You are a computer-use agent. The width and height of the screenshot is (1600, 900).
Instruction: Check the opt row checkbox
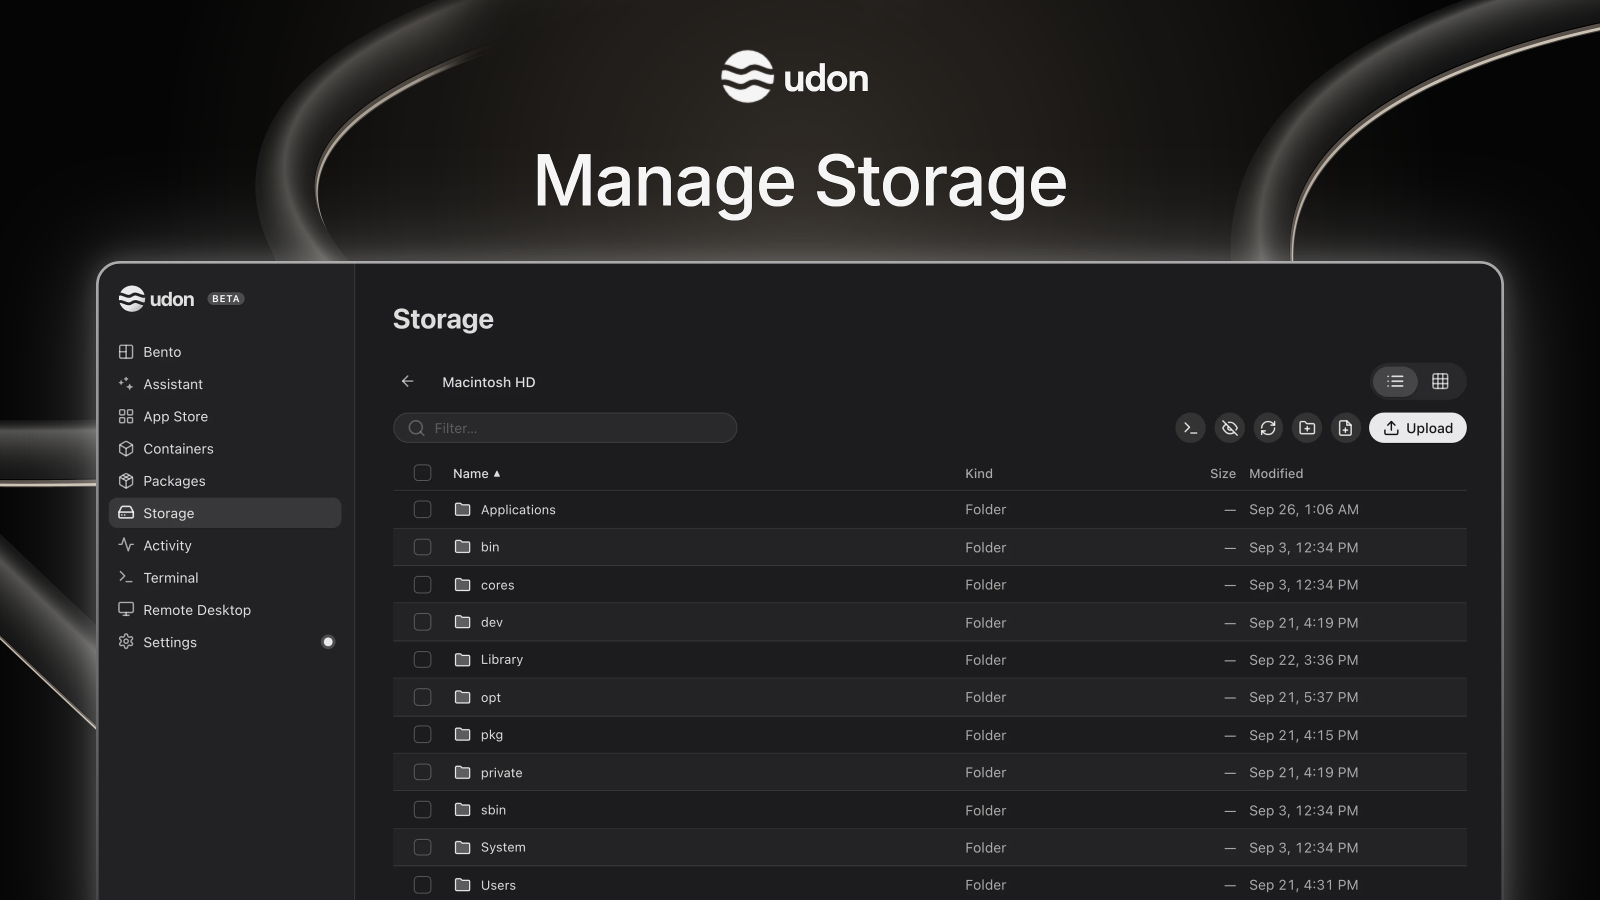(423, 697)
